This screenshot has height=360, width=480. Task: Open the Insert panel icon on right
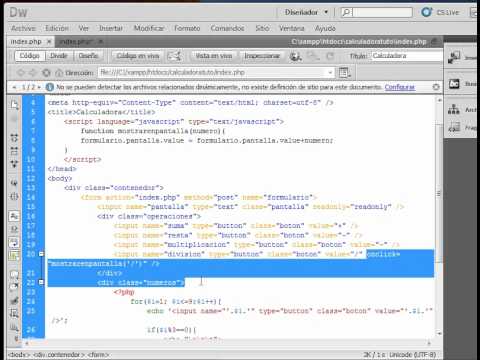[x=454, y=57]
